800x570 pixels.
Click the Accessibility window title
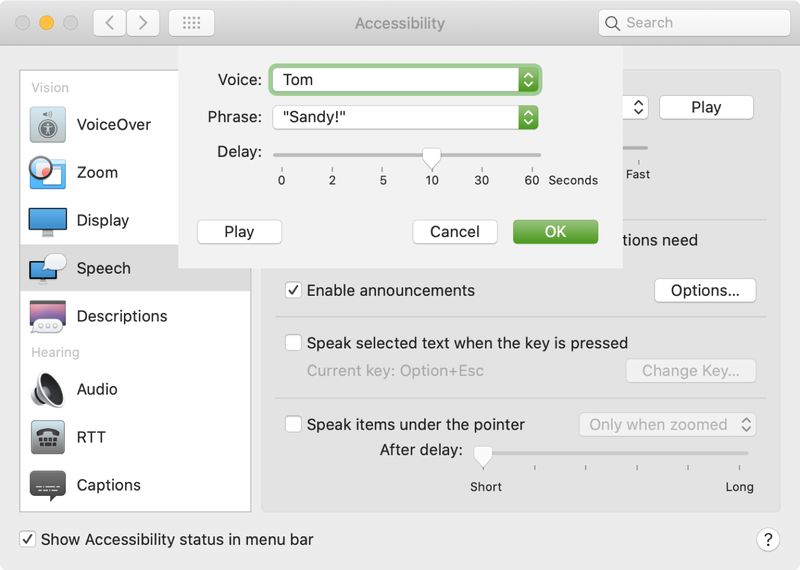tap(400, 23)
